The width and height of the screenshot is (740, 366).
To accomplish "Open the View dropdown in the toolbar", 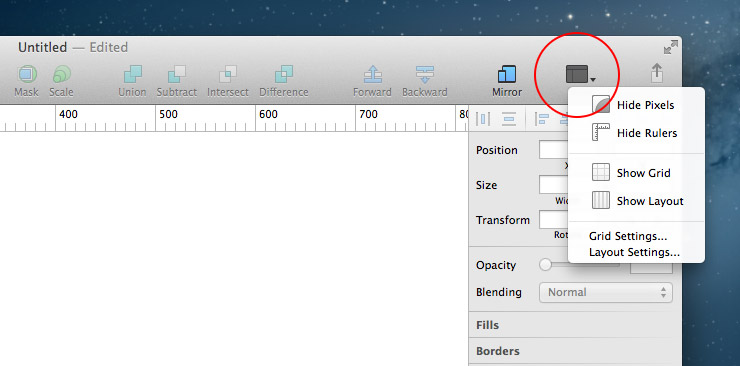I will point(580,75).
